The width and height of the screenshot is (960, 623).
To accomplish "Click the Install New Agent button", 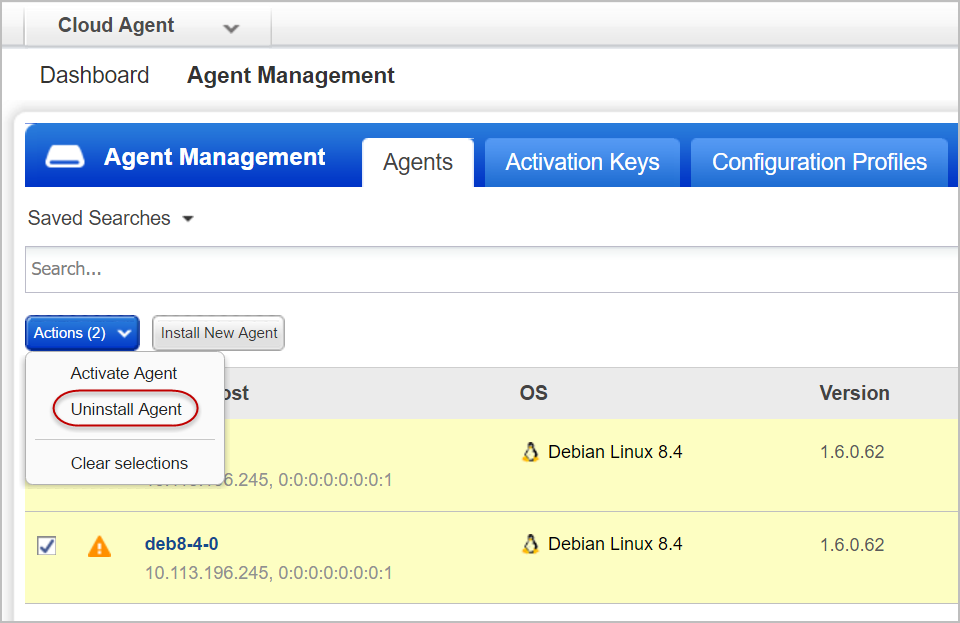I will click(218, 332).
